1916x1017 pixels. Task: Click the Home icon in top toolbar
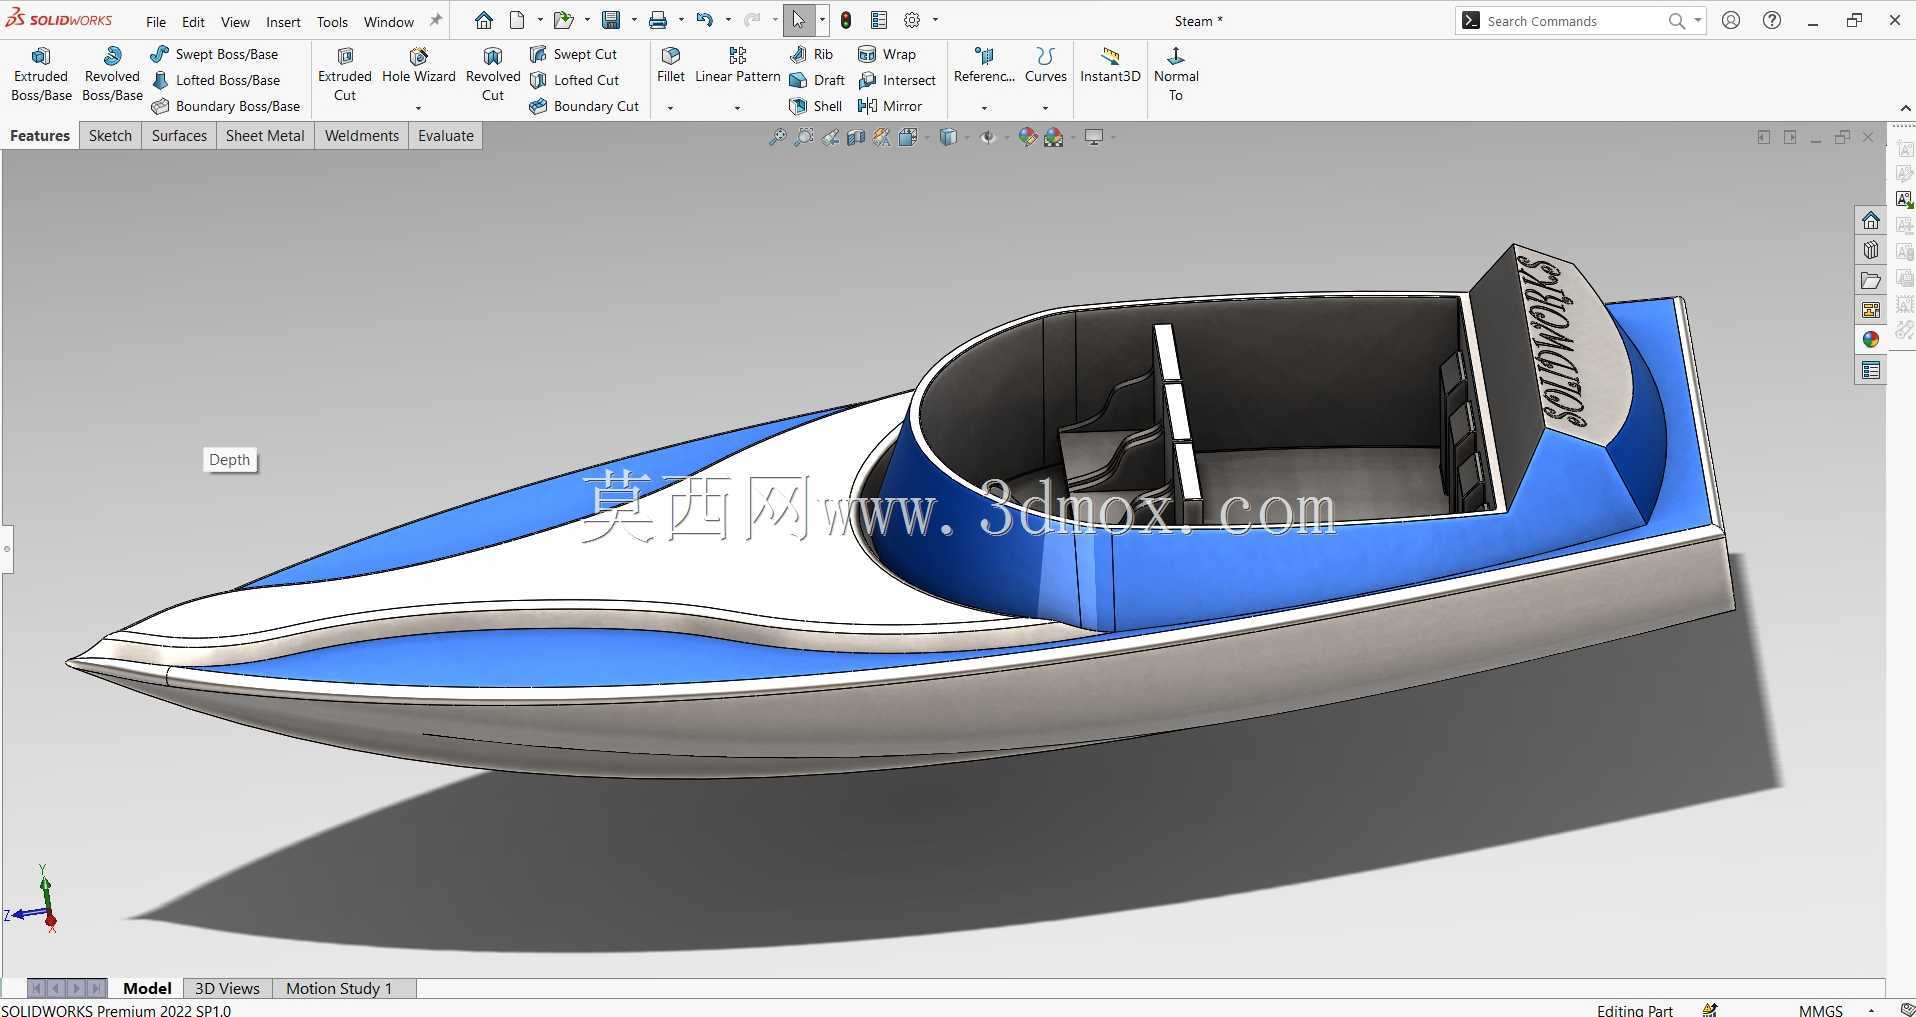[484, 20]
